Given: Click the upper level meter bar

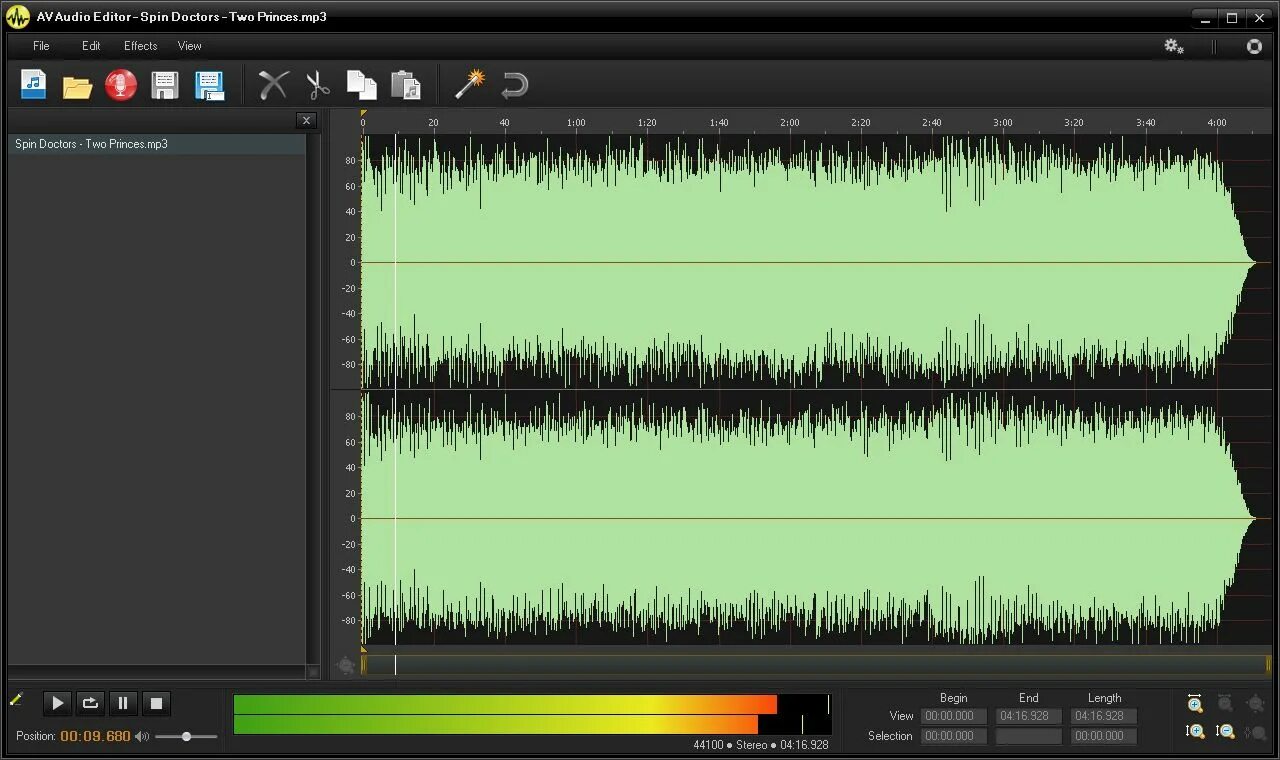Looking at the screenshot, I should (x=531, y=704).
